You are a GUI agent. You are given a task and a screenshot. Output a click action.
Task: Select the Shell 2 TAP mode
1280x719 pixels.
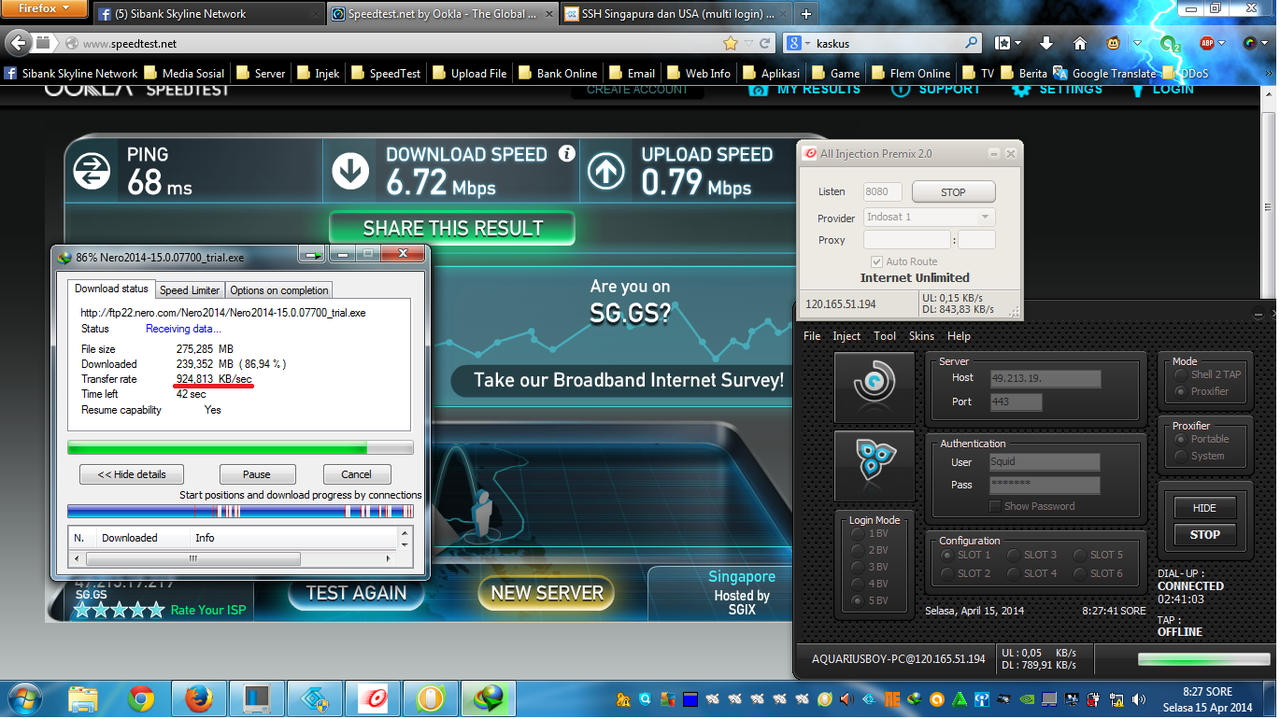[1180, 374]
